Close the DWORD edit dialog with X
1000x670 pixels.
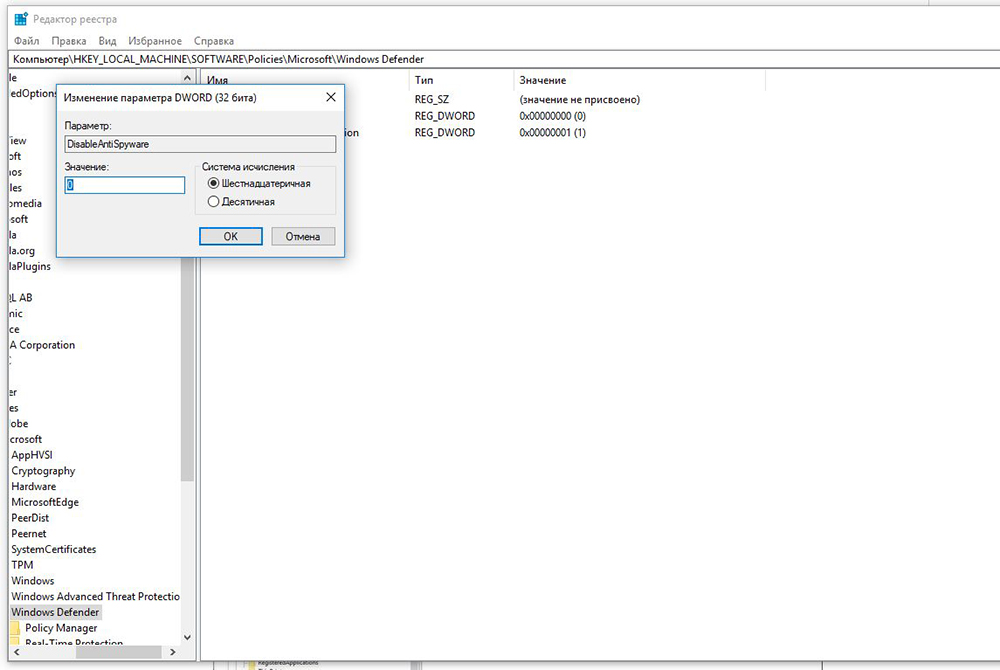click(x=330, y=97)
